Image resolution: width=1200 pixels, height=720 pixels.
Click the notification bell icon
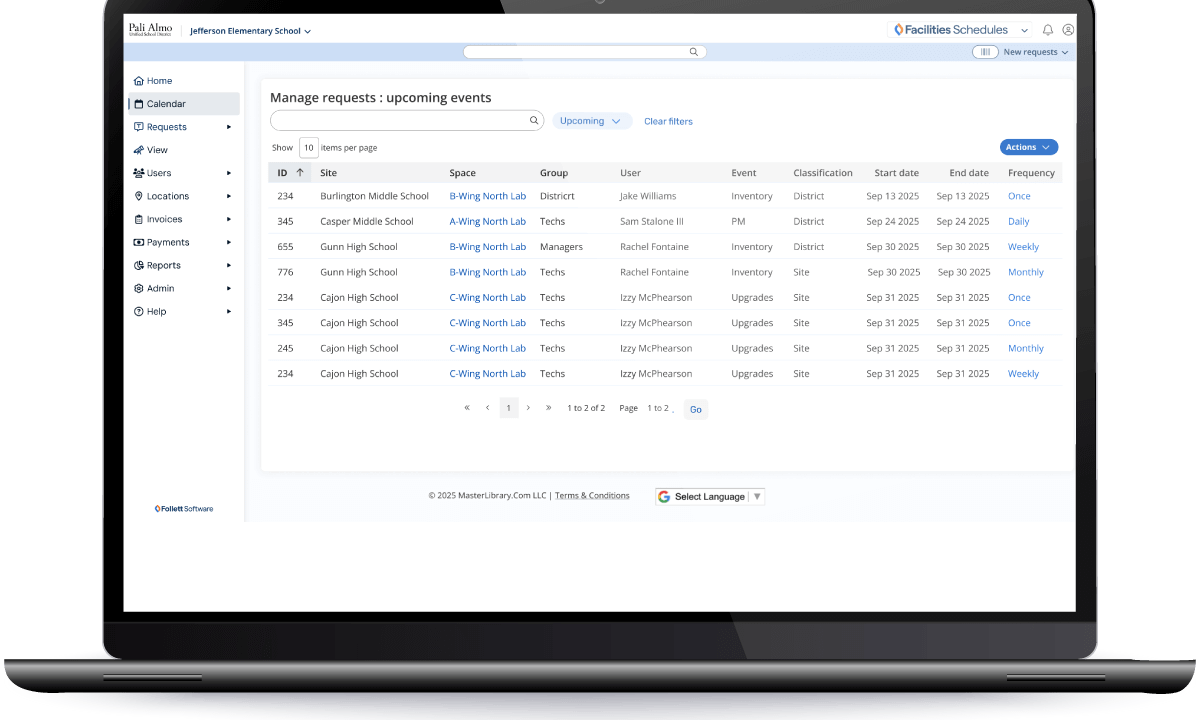click(1048, 30)
